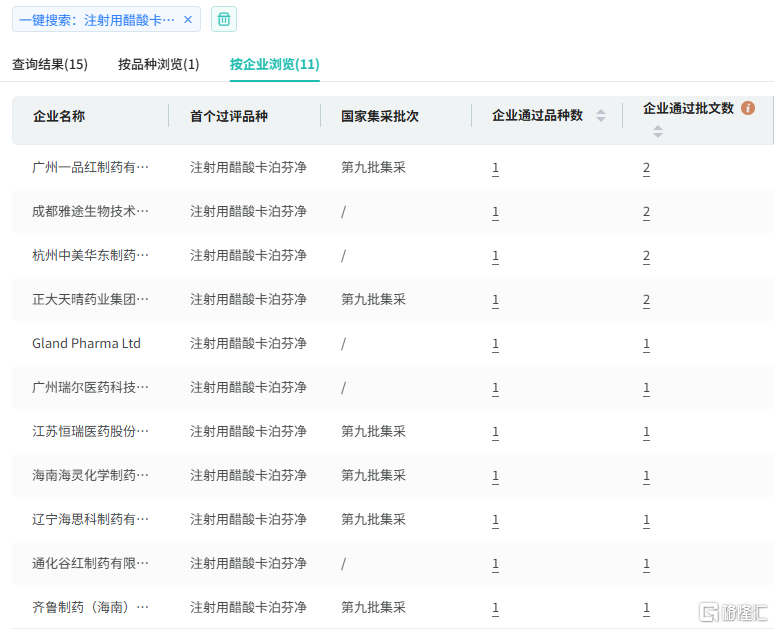Open 批文数 link for 通化谷红制药

coord(646,563)
